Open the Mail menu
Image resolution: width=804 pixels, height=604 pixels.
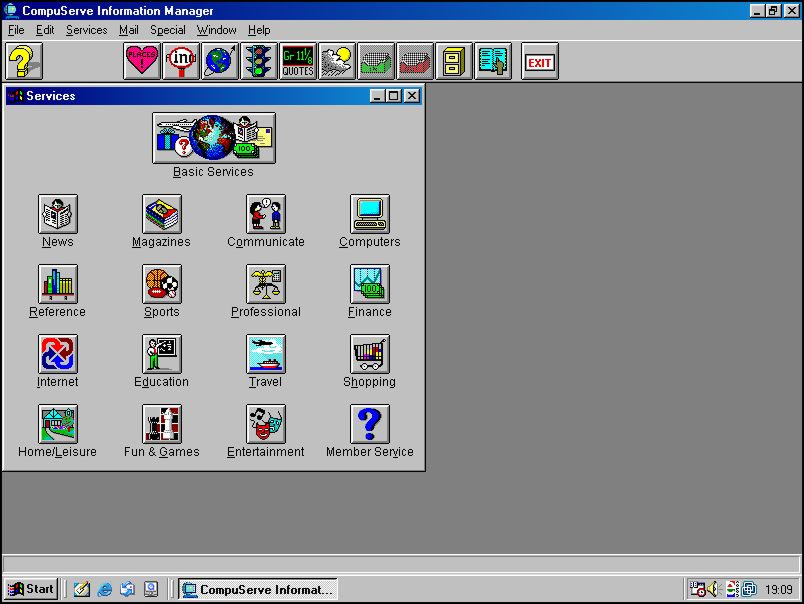[x=129, y=30]
